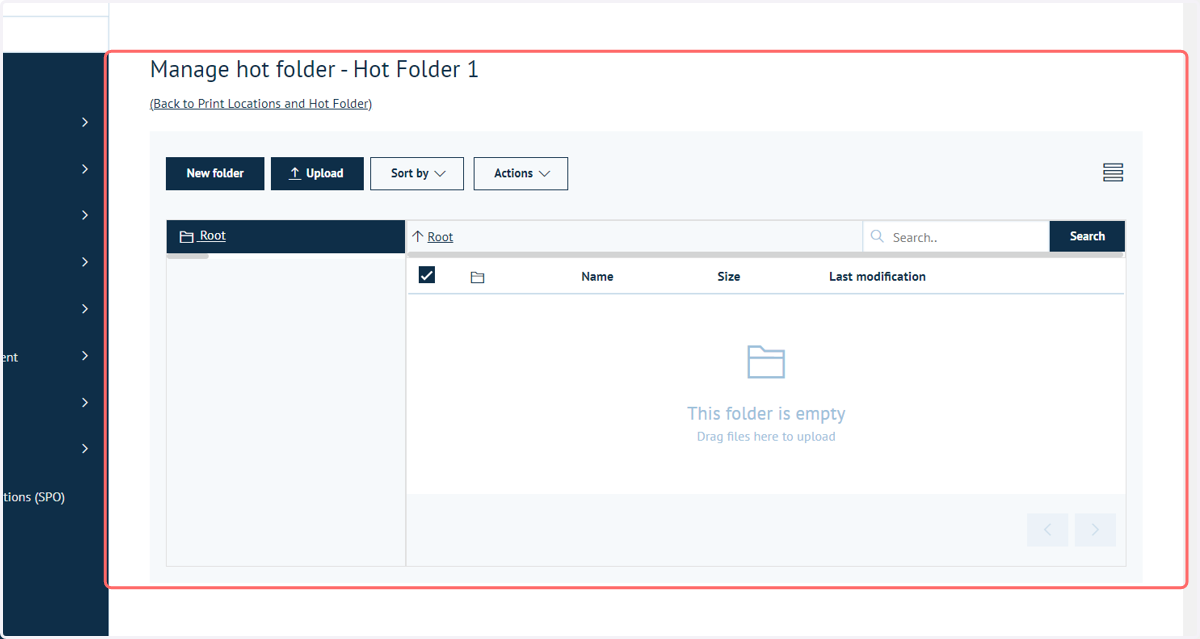Open the Actions dropdown
The image size is (1200, 639).
coord(521,173)
